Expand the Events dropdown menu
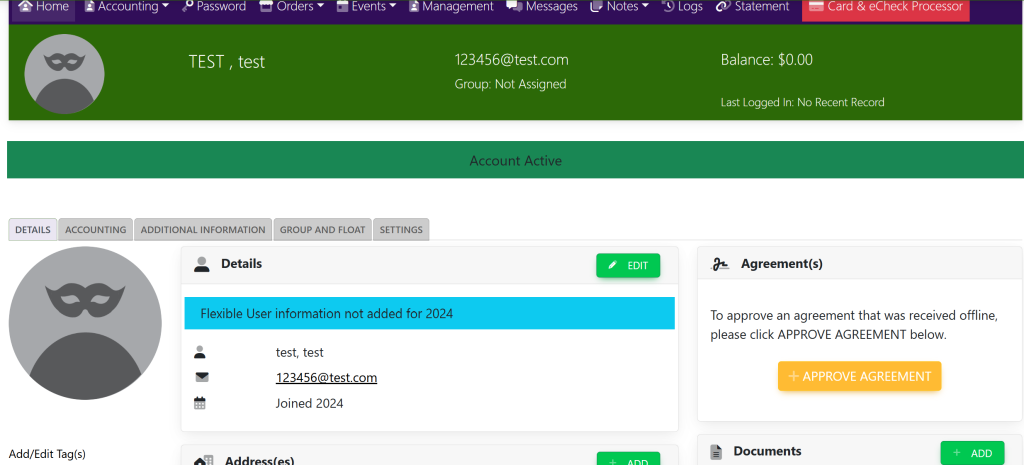 point(366,7)
